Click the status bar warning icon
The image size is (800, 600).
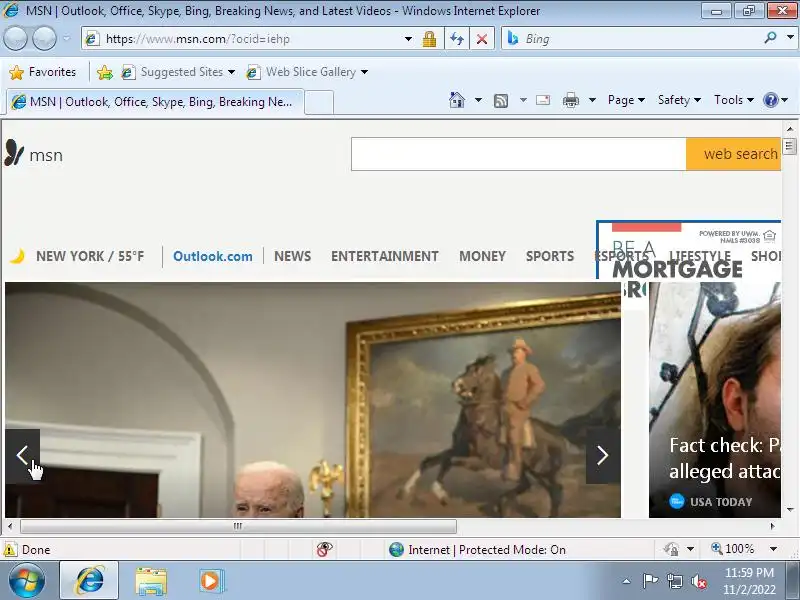pos(10,549)
